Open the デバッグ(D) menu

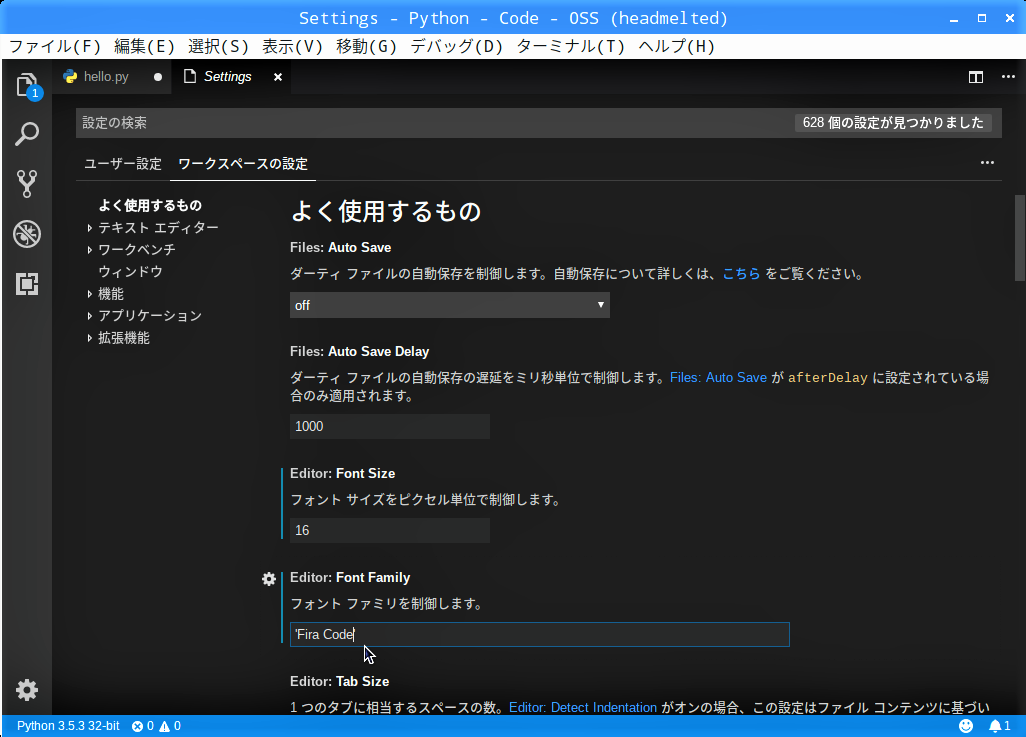point(456,46)
